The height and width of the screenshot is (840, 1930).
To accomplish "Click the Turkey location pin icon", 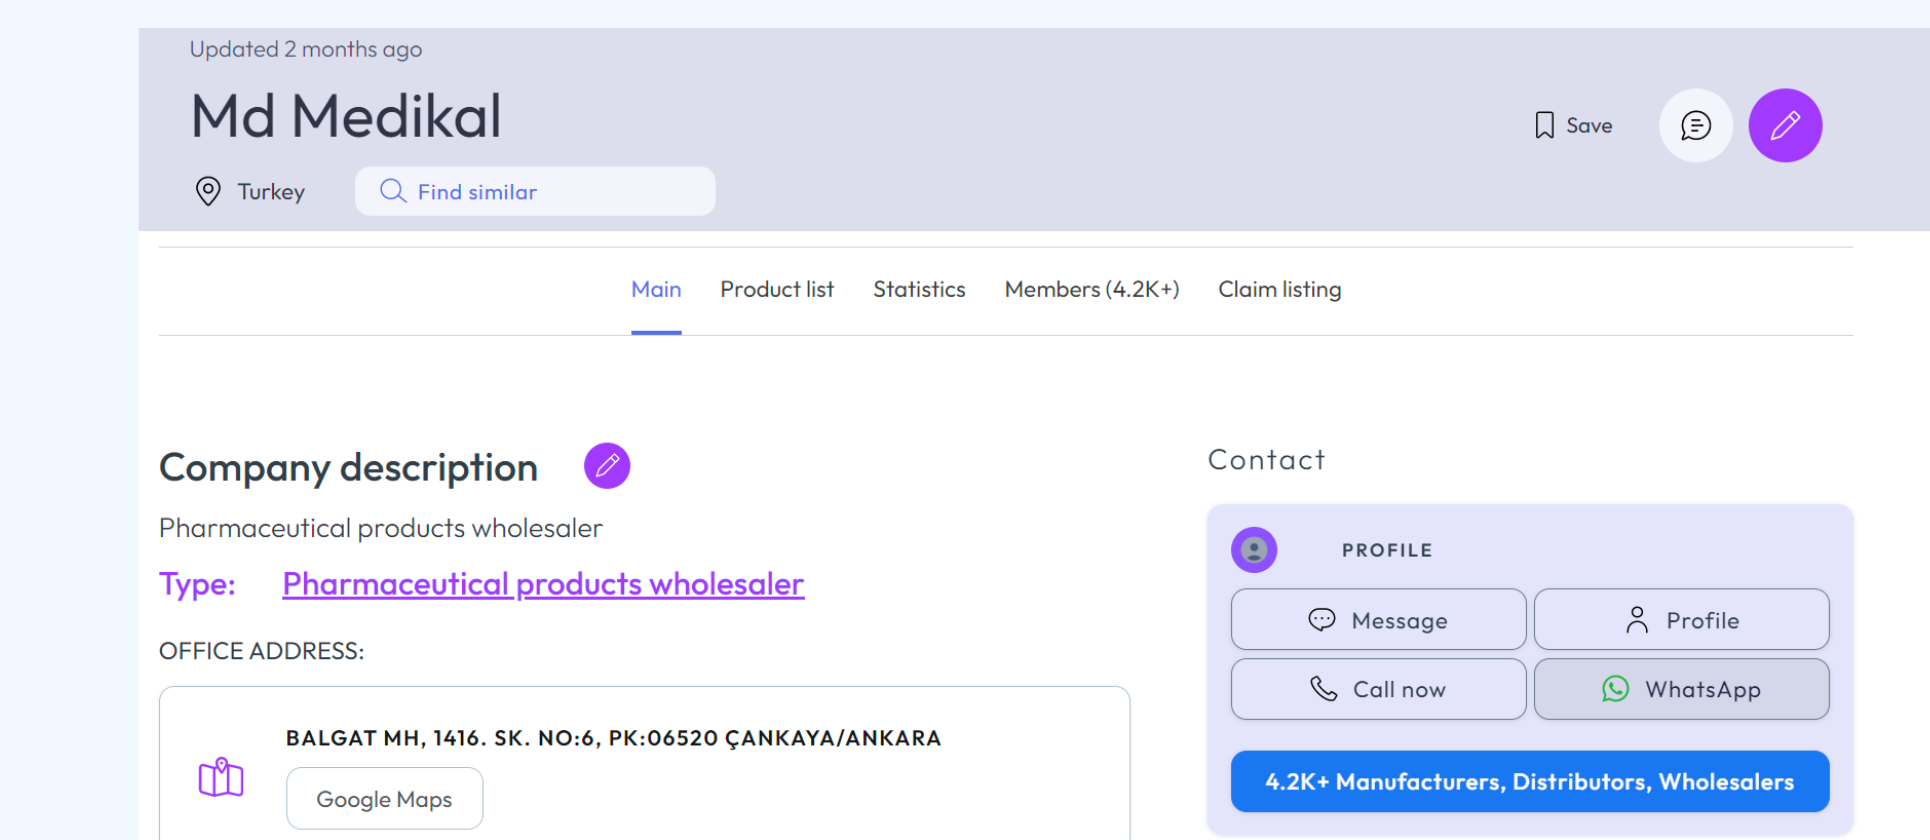I will tap(208, 191).
